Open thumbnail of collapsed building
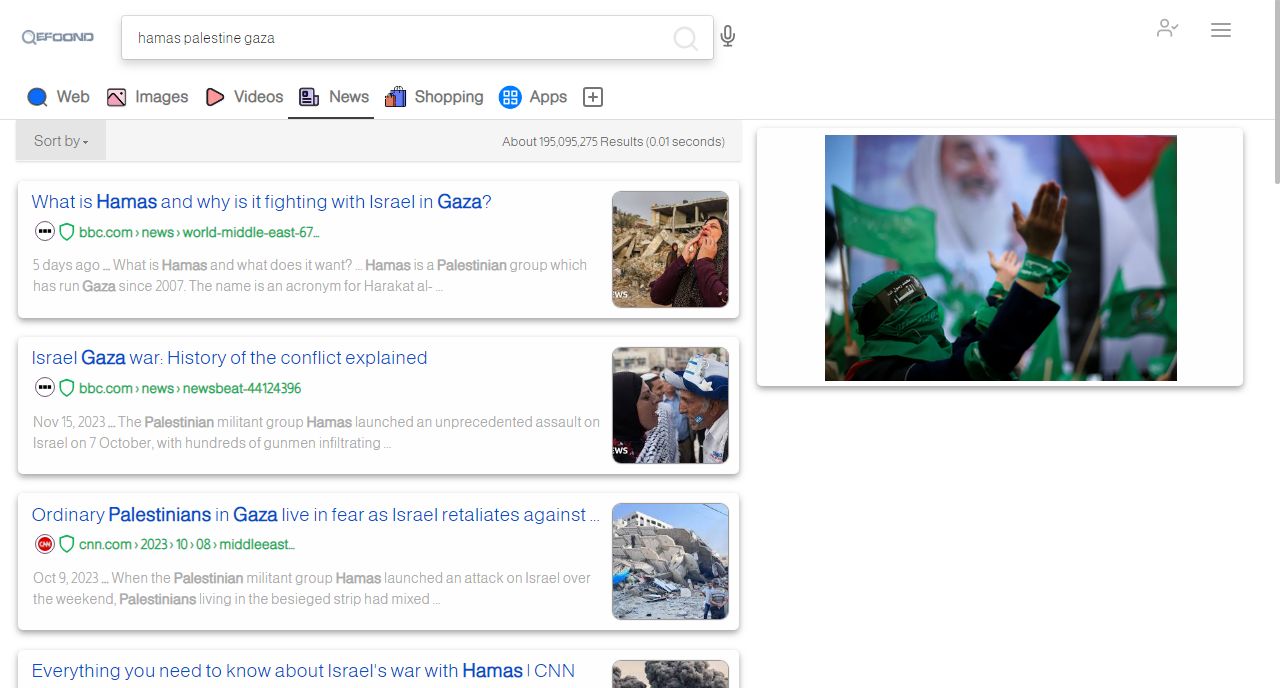The width and height of the screenshot is (1280, 688). pos(670,561)
